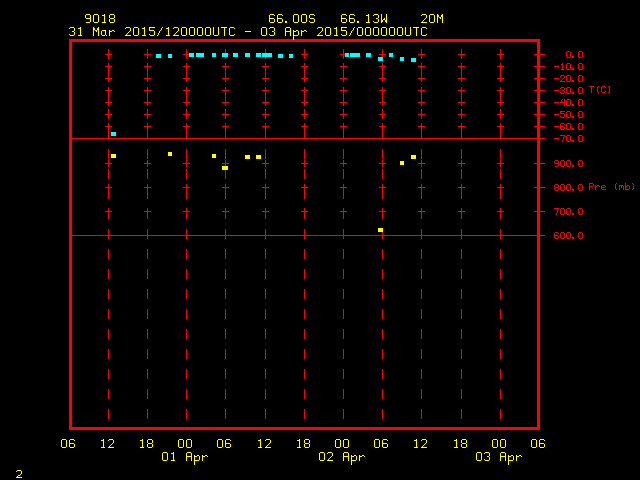Image resolution: width=640 pixels, height=480 pixels.
Task: Select the 03 Apr date label
Action: pyautogui.click(x=497, y=457)
